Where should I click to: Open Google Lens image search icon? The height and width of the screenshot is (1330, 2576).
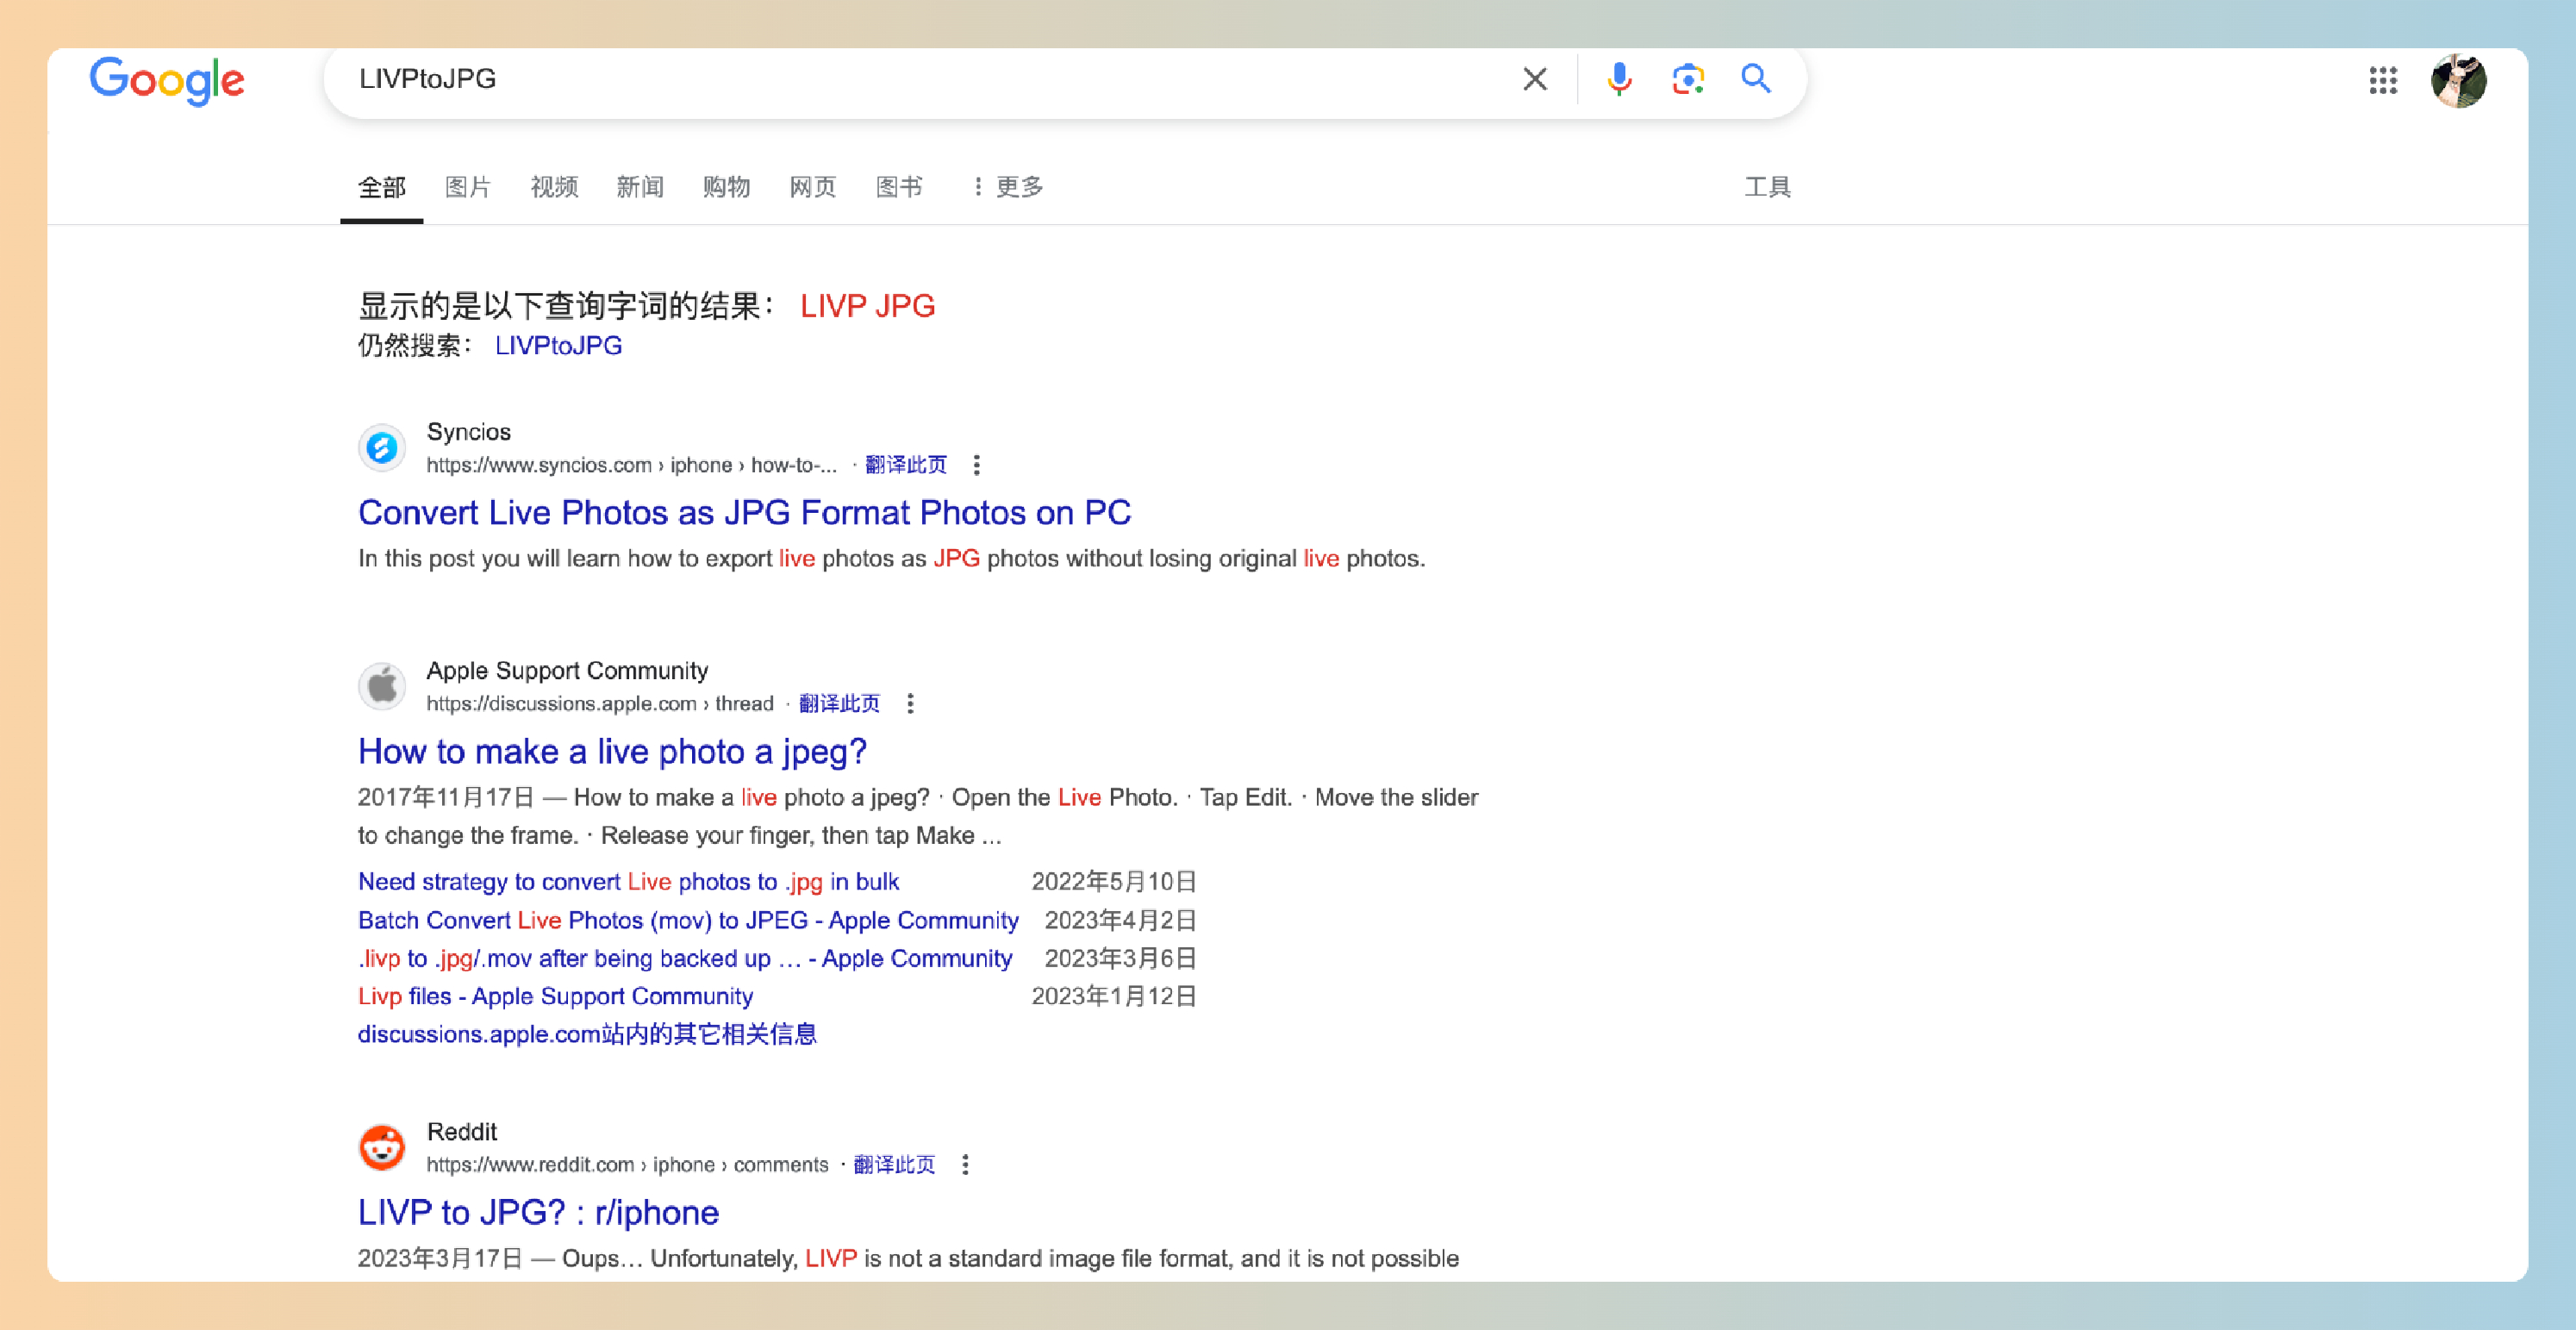click(1688, 79)
